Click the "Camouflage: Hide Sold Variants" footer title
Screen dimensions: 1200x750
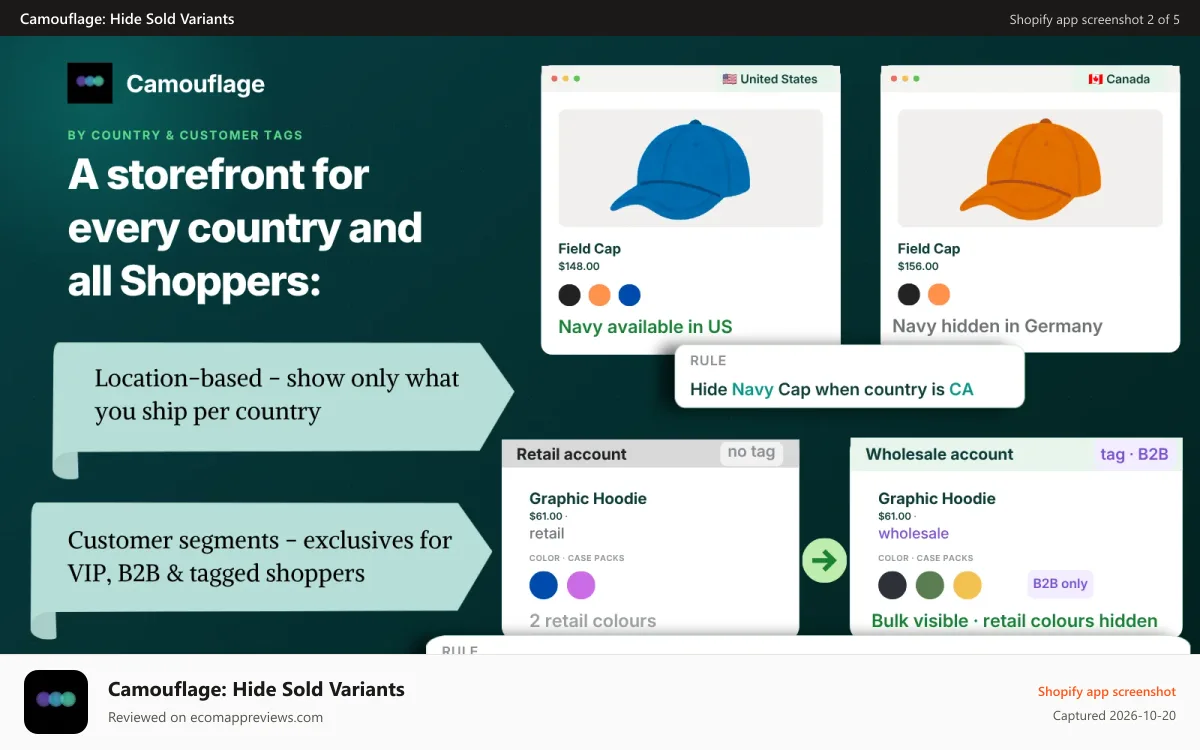click(x=256, y=689)
